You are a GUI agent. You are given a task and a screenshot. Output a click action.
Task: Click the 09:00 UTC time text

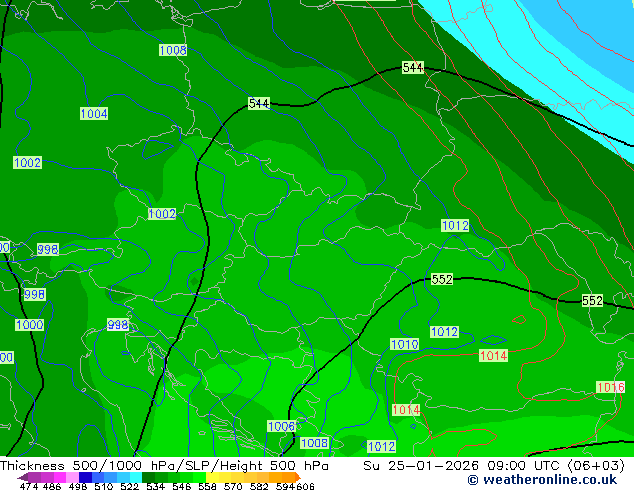coord(523,466)
